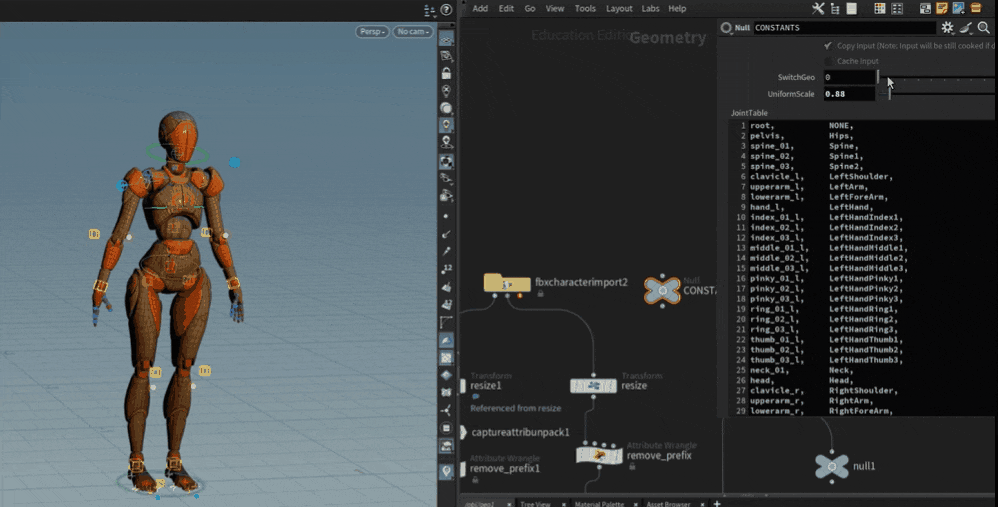This screenshot has height=507, width=998.
Task: Toggle the point numbers '12' display icon
Action: [x=447, y=268]
